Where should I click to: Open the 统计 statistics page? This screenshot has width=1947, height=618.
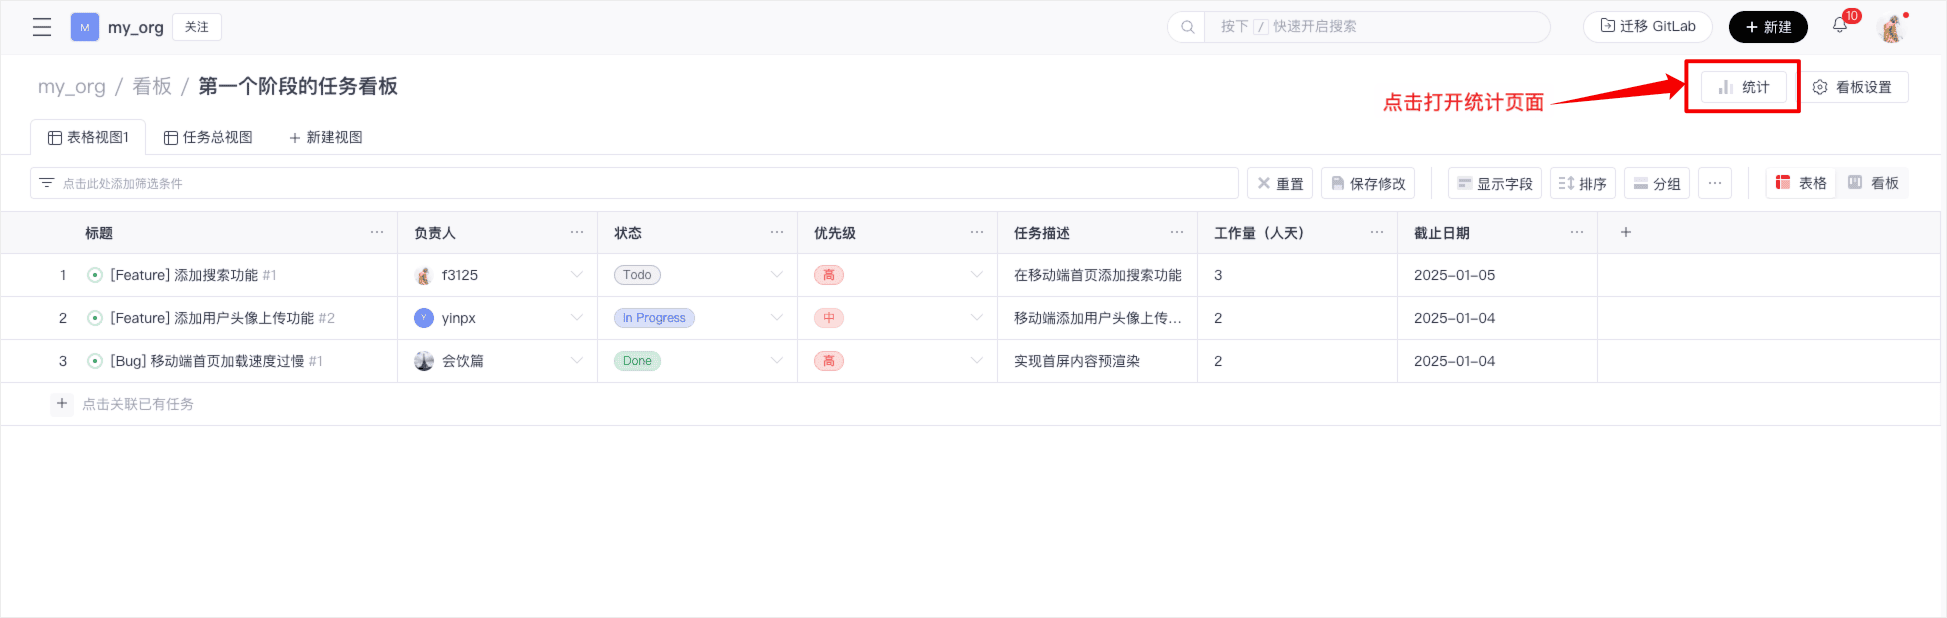1743,87
